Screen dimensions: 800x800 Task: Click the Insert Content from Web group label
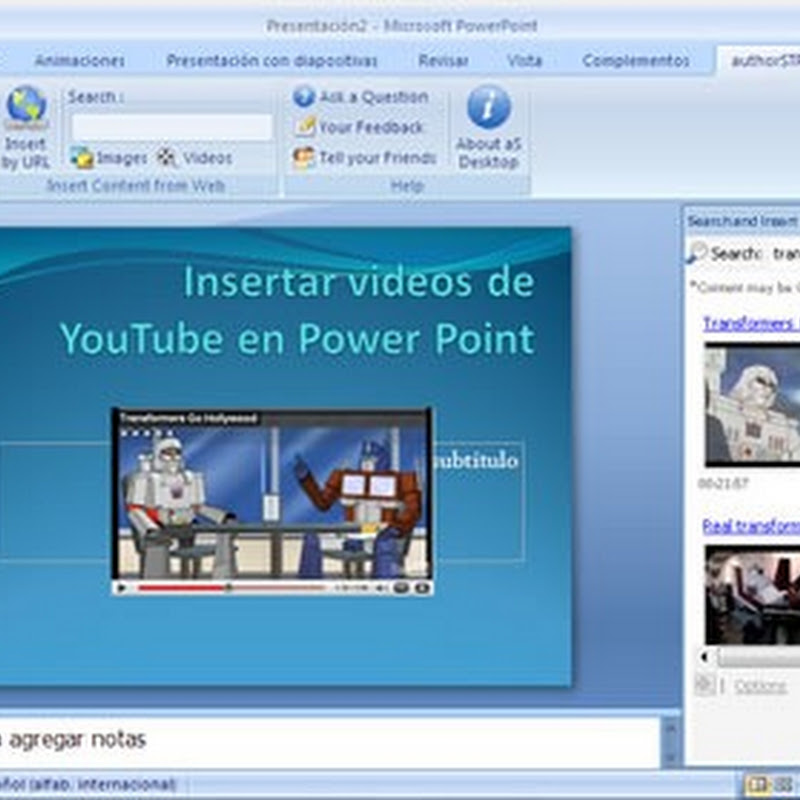click(x=136, y=185)
